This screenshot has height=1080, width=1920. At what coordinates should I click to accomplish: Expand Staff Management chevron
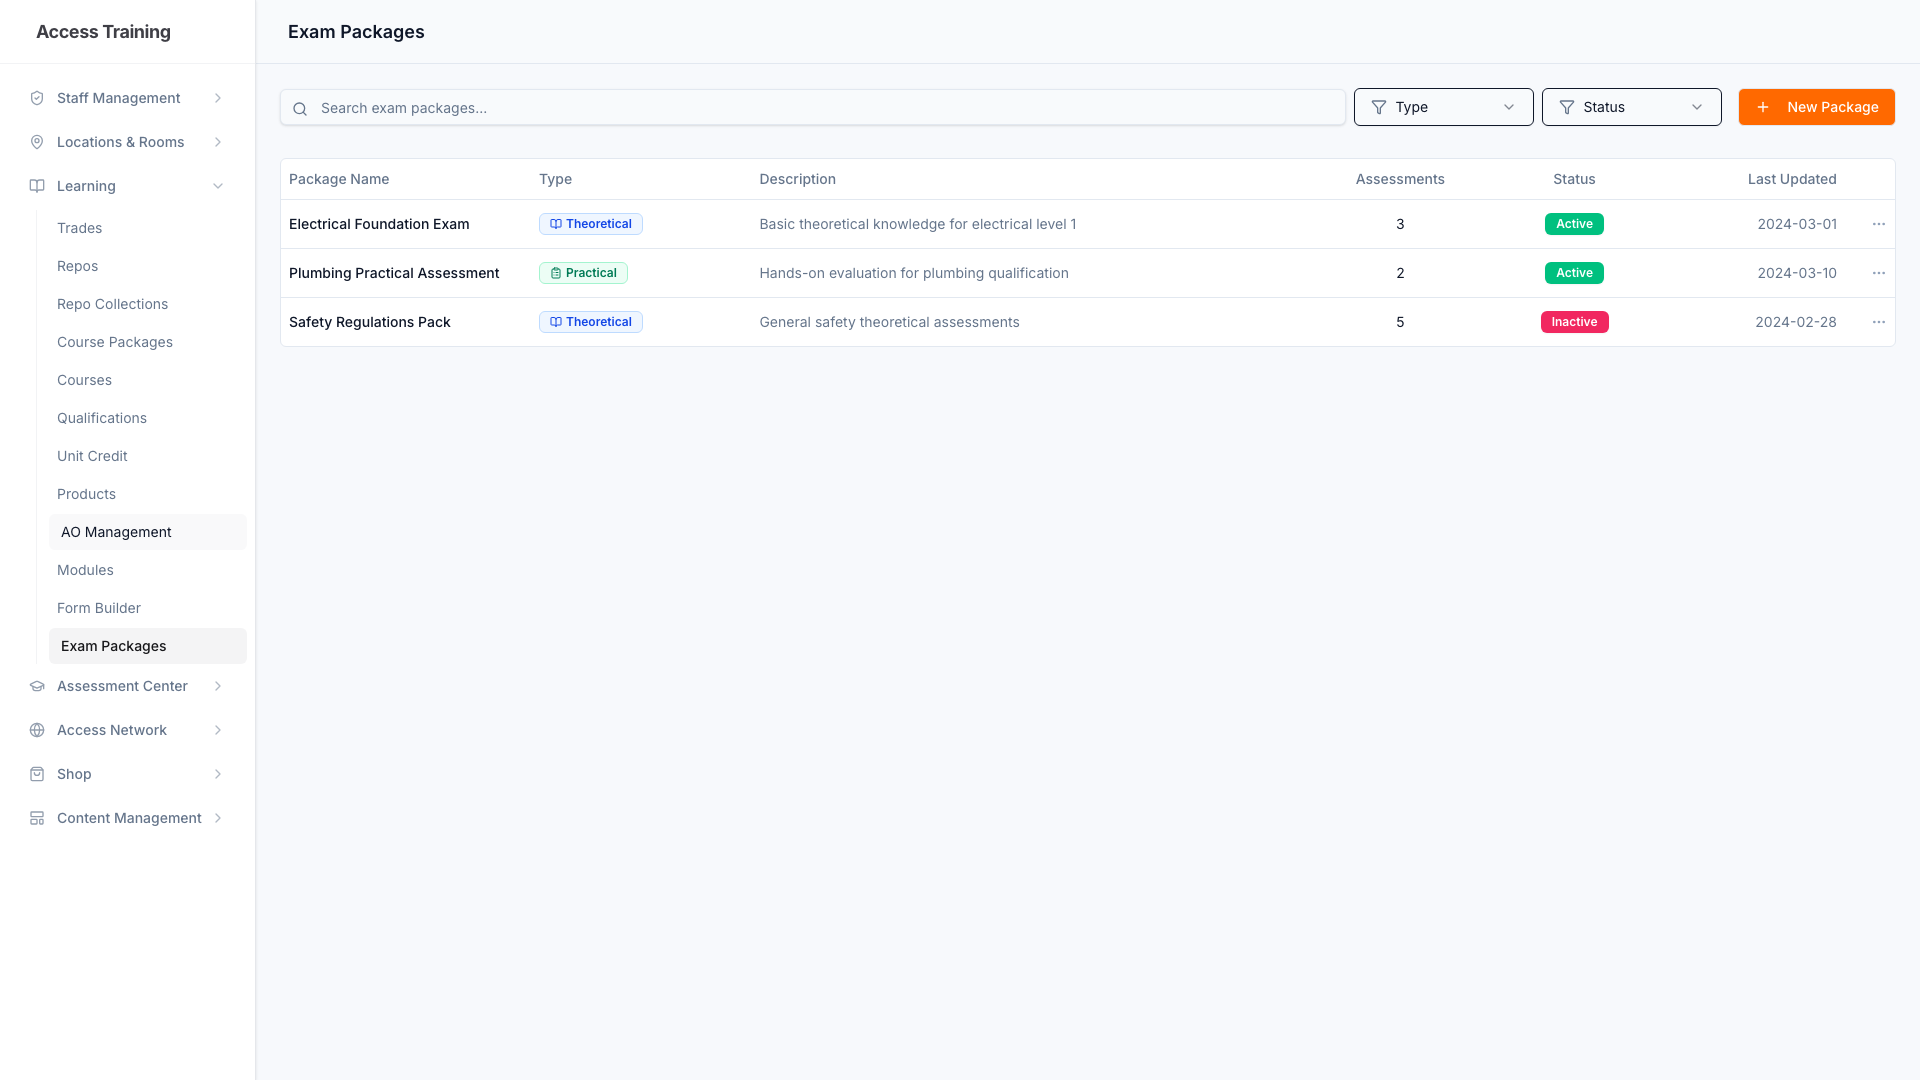[218, 98]
